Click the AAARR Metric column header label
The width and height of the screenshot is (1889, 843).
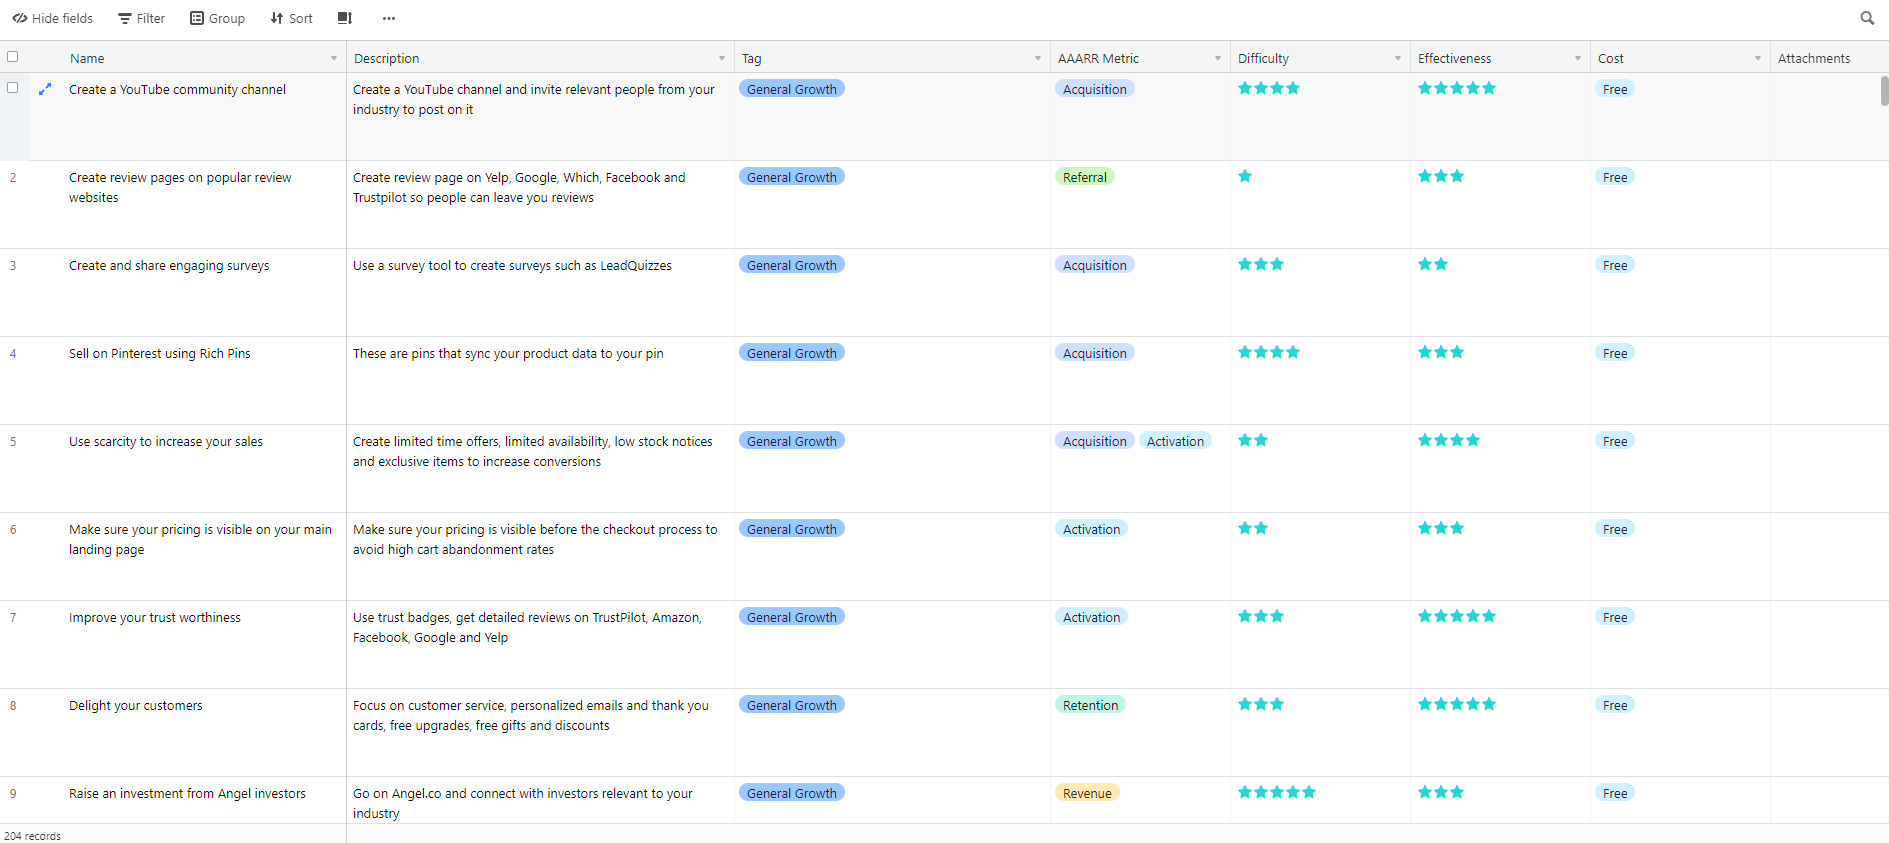[x=1098, y=58]
